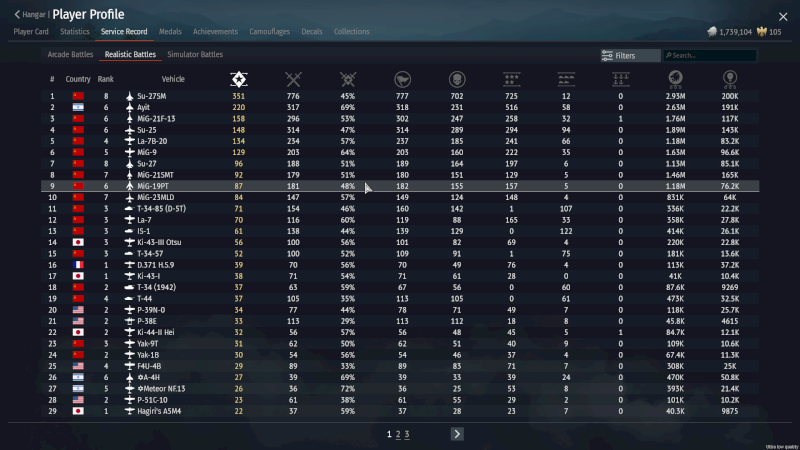The height and width of the screenshot is (450, 800).
Task: Open the Medals tab
Action: [170, 32]
